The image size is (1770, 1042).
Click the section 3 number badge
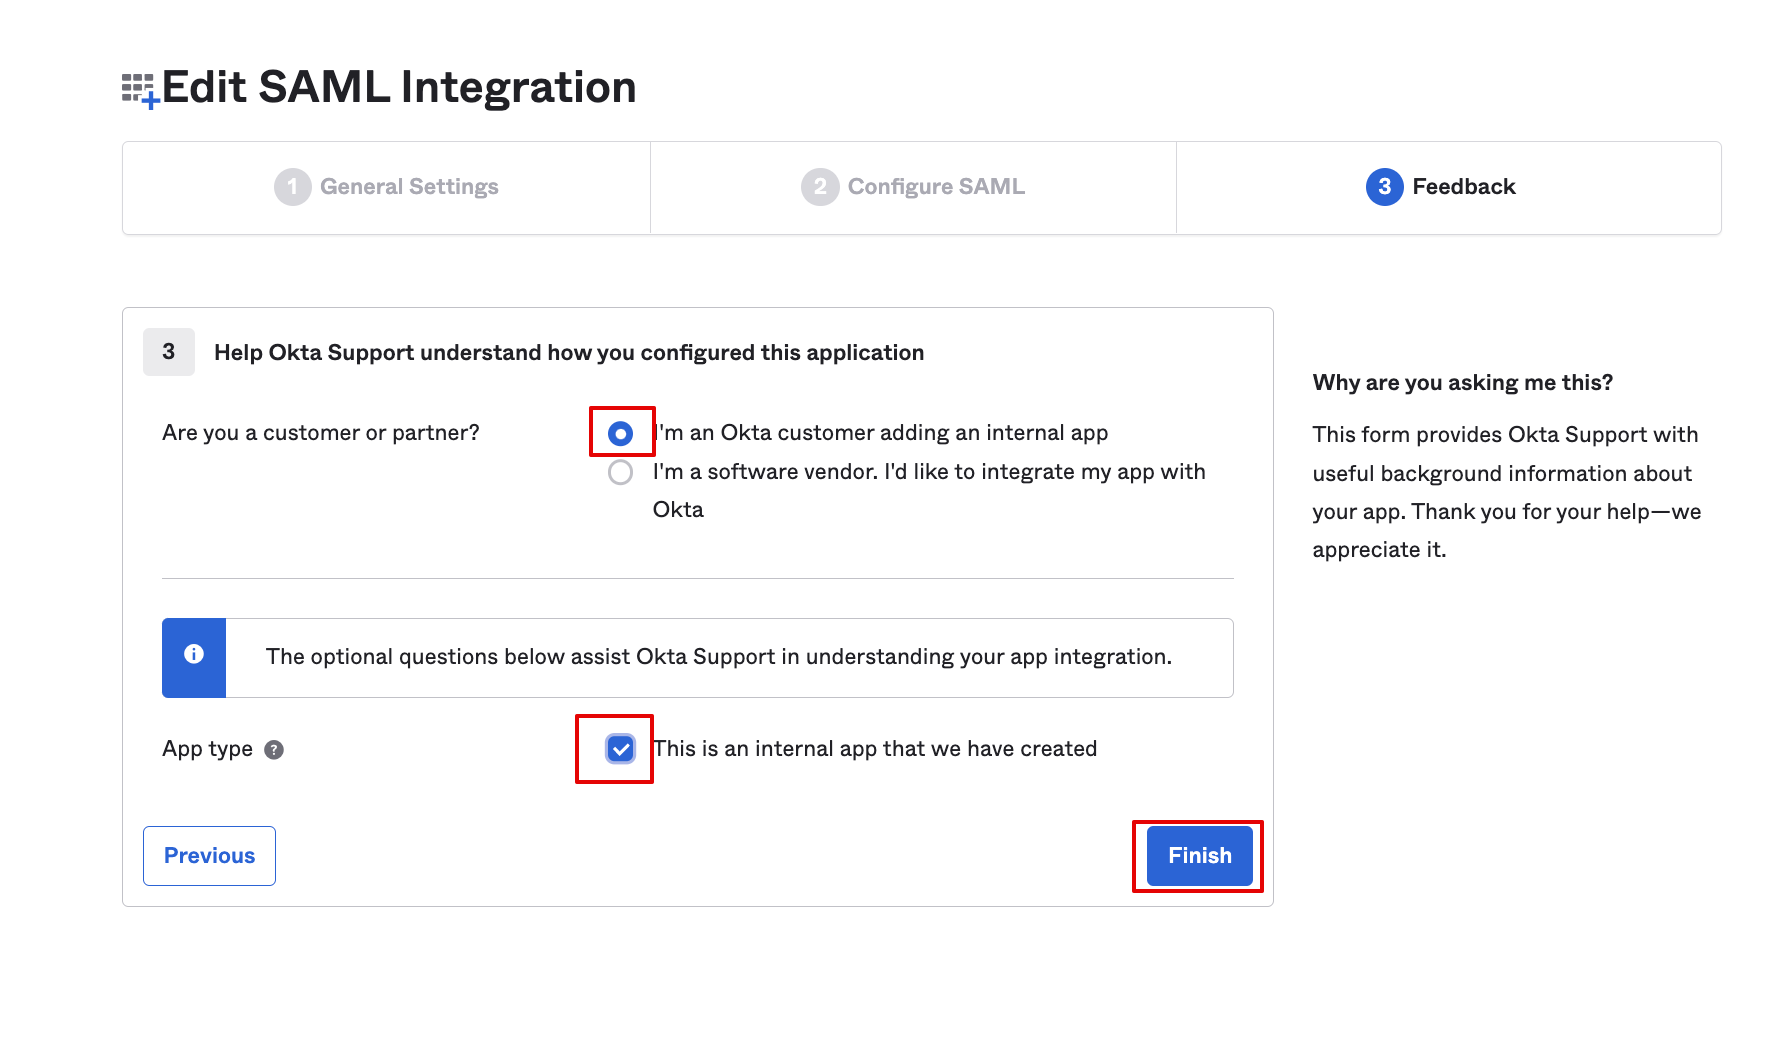pos(168,352)
